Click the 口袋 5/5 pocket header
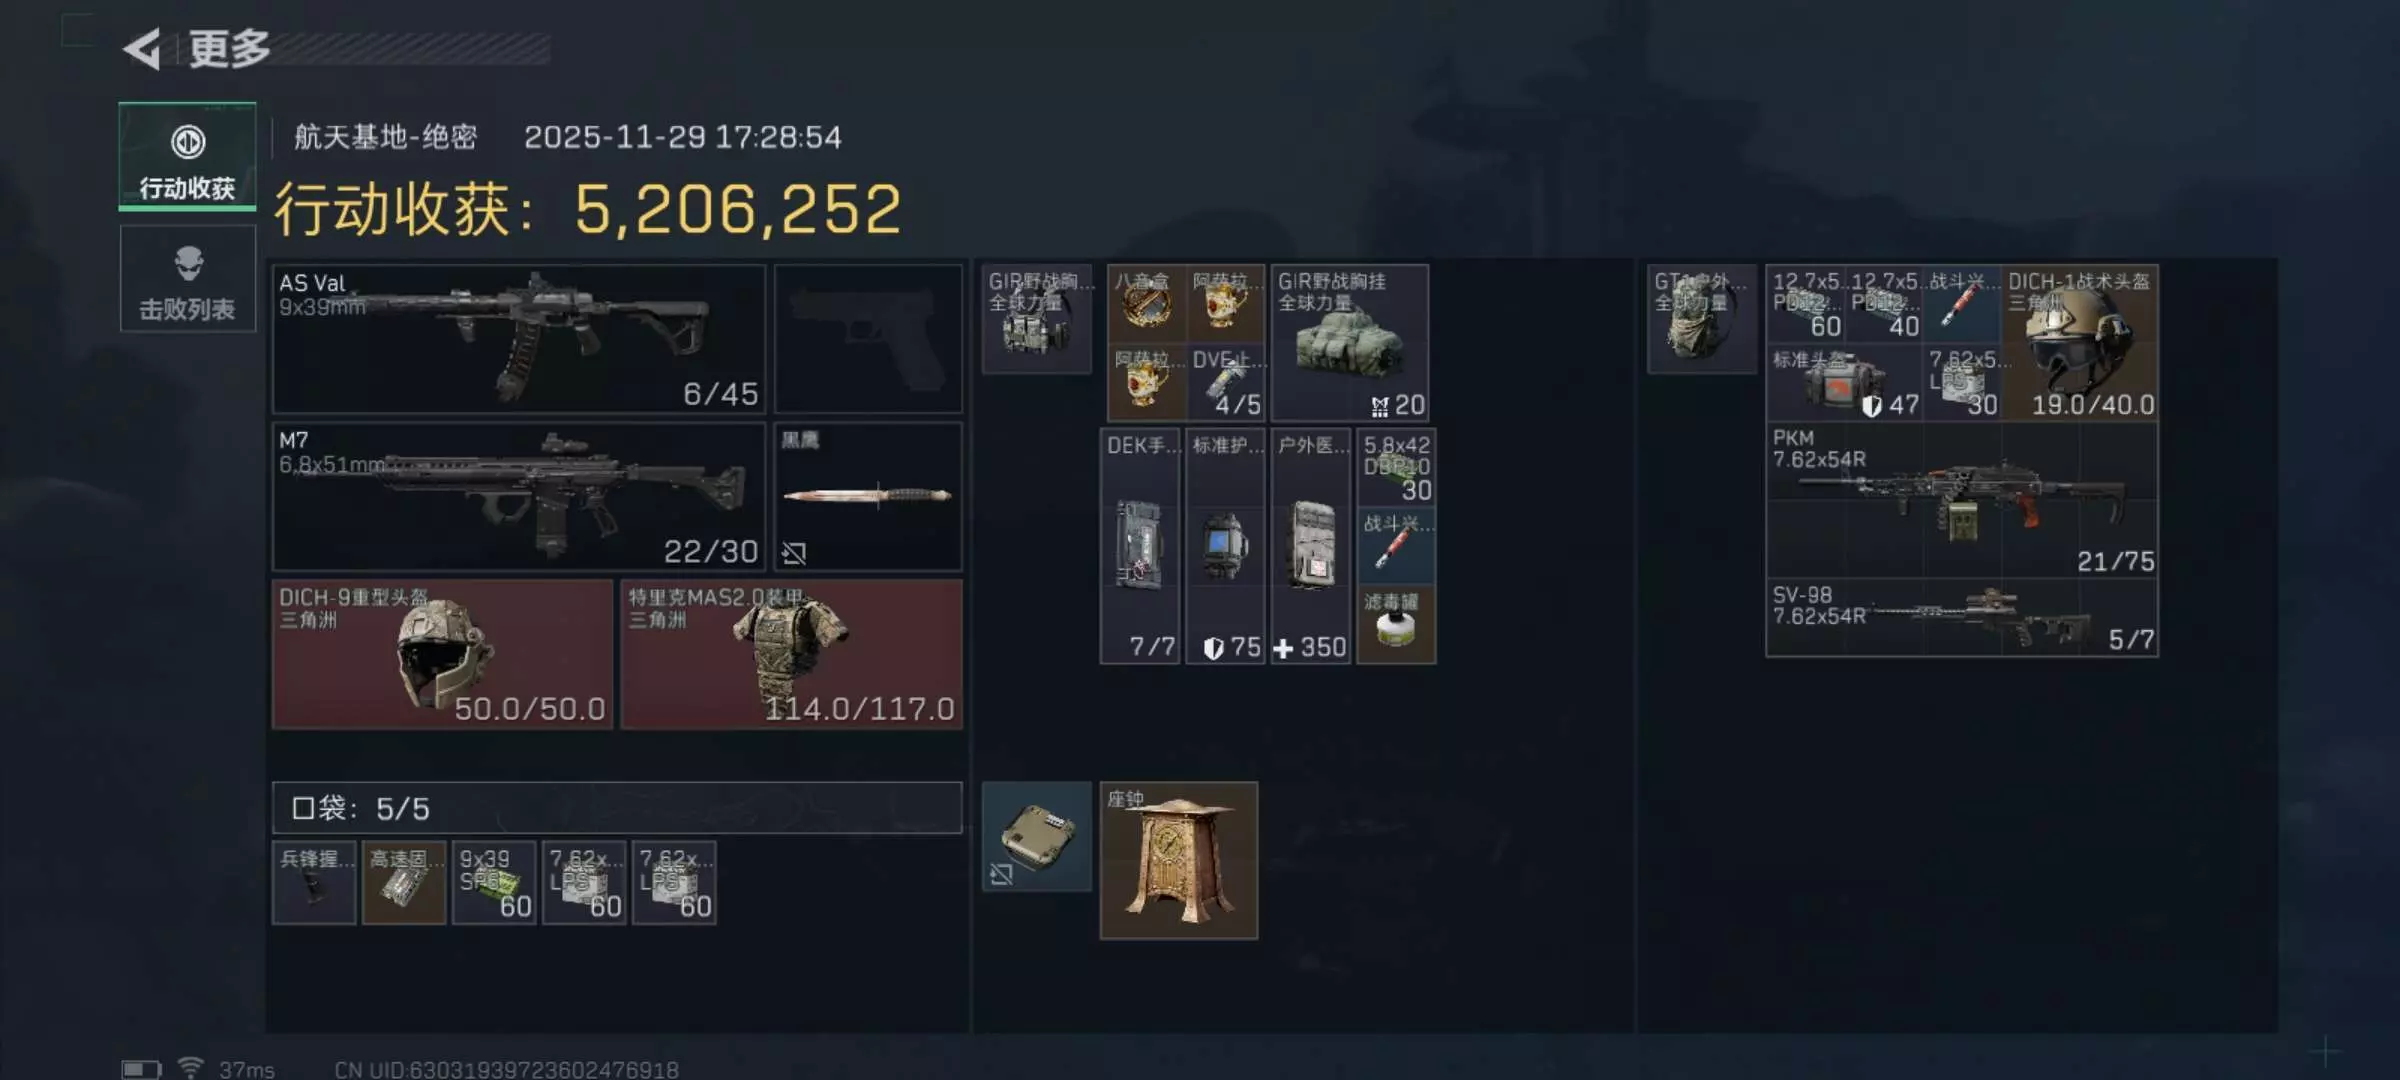This screenshot has width=2400, height=1080. (617, 808)
